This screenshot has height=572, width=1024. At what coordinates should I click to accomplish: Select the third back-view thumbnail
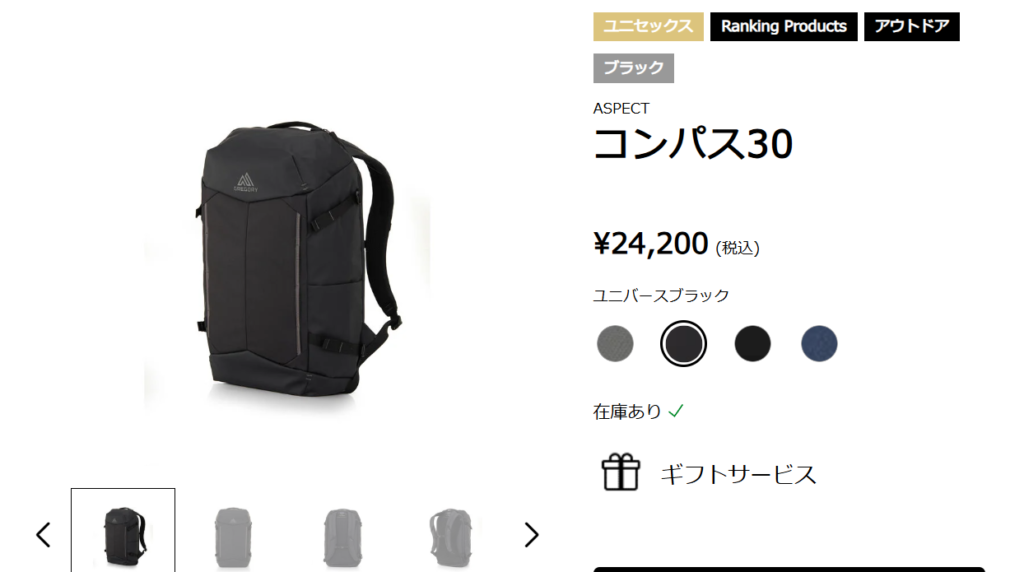tap(342, 535)
